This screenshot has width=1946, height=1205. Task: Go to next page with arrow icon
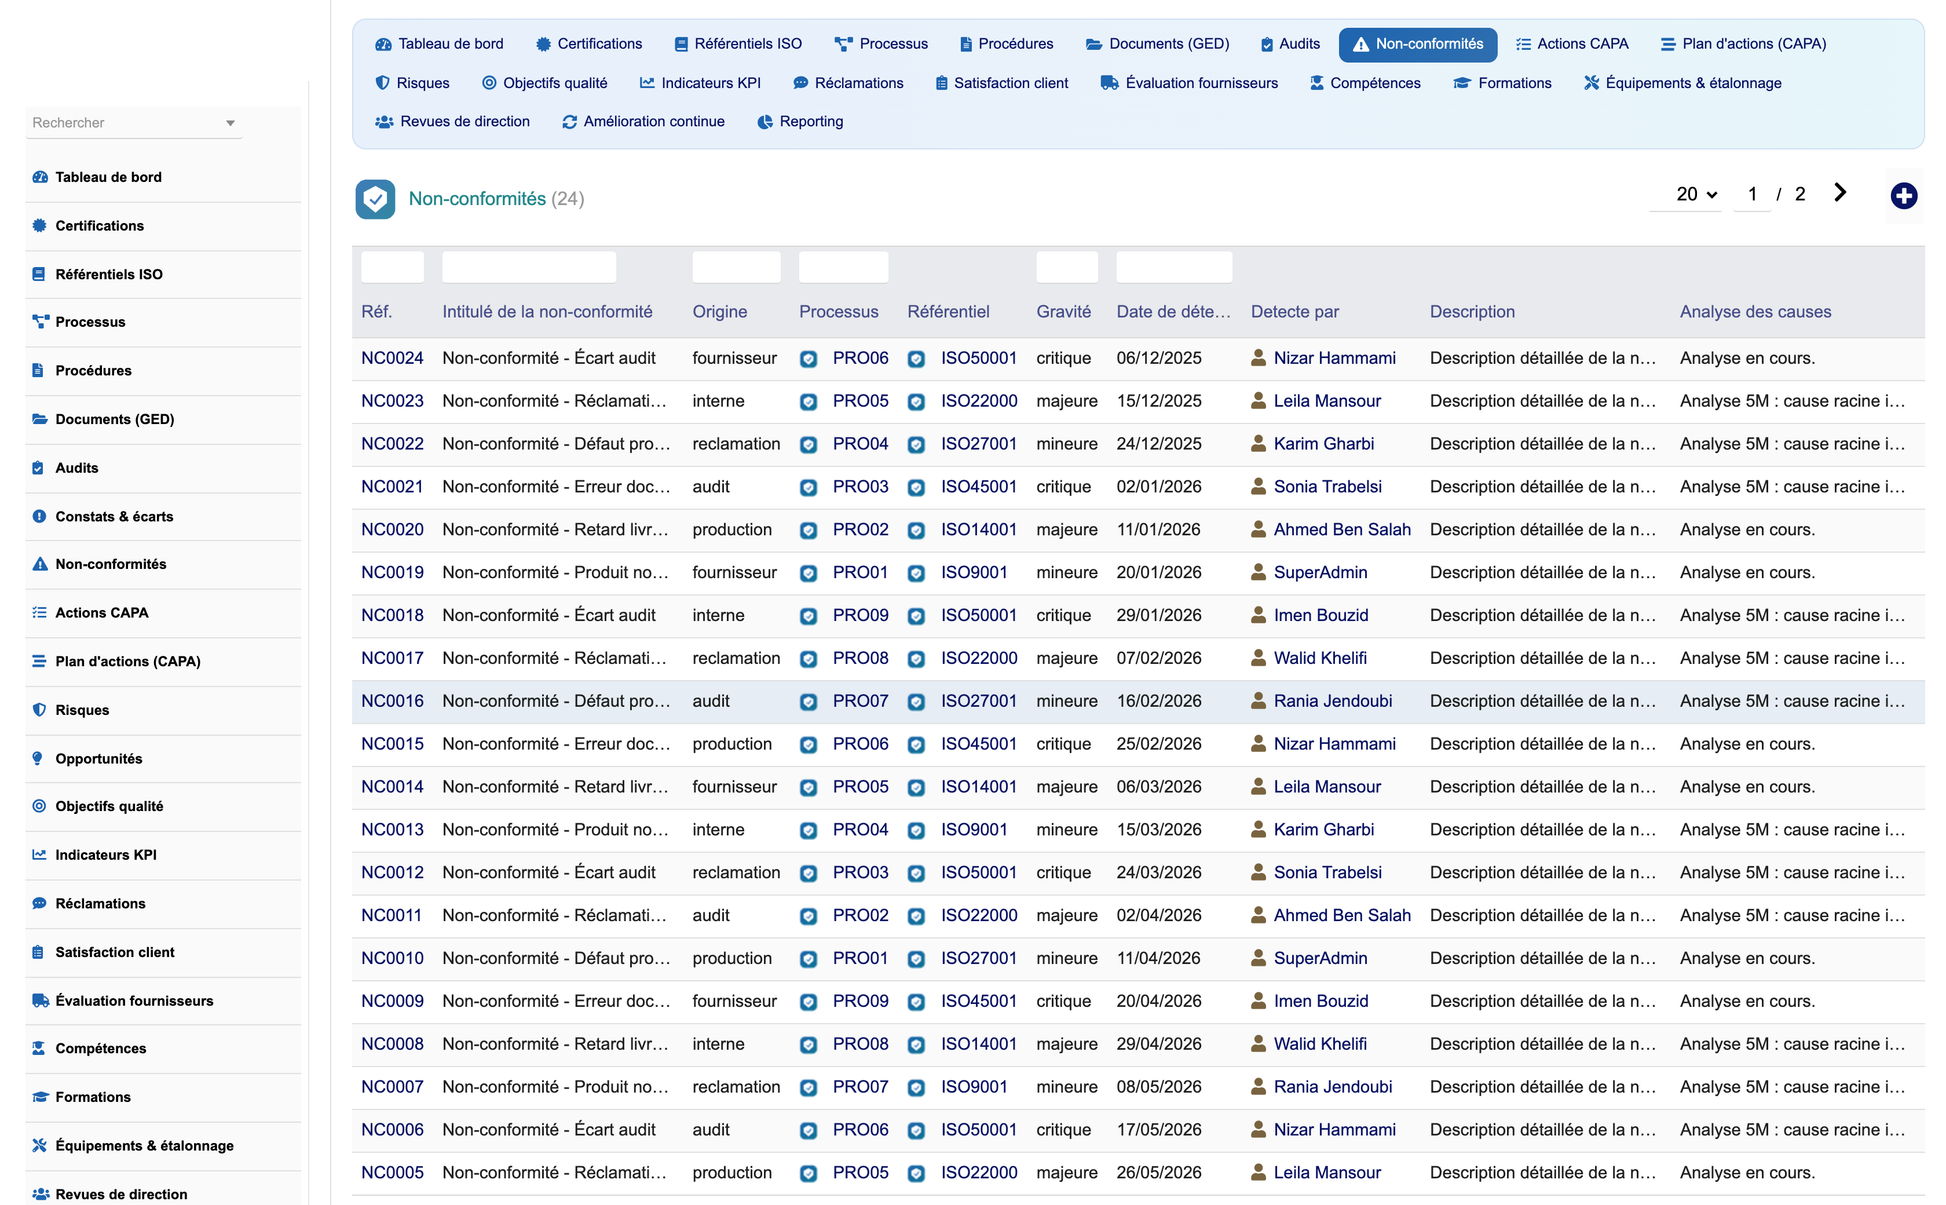1840,193
